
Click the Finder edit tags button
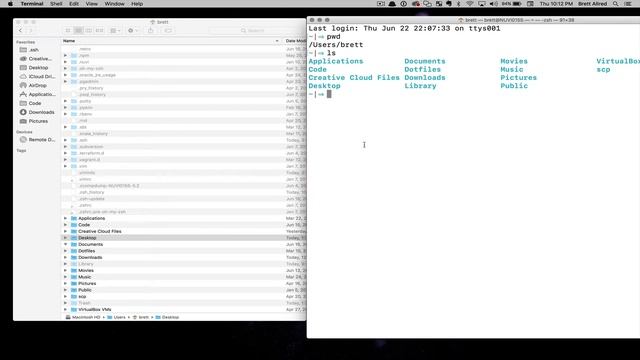[x=168, y=31]
